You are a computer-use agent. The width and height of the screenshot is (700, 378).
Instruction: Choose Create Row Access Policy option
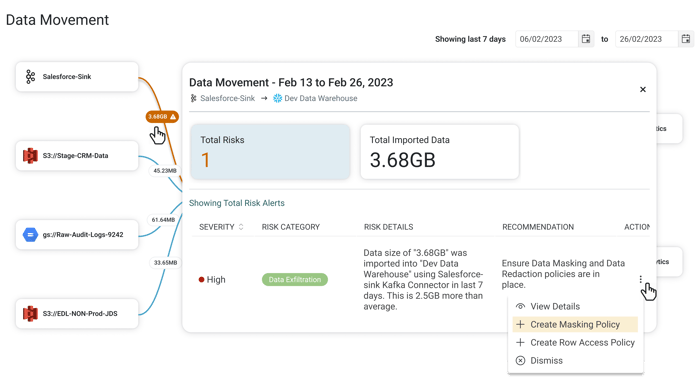tap(575, 342)
